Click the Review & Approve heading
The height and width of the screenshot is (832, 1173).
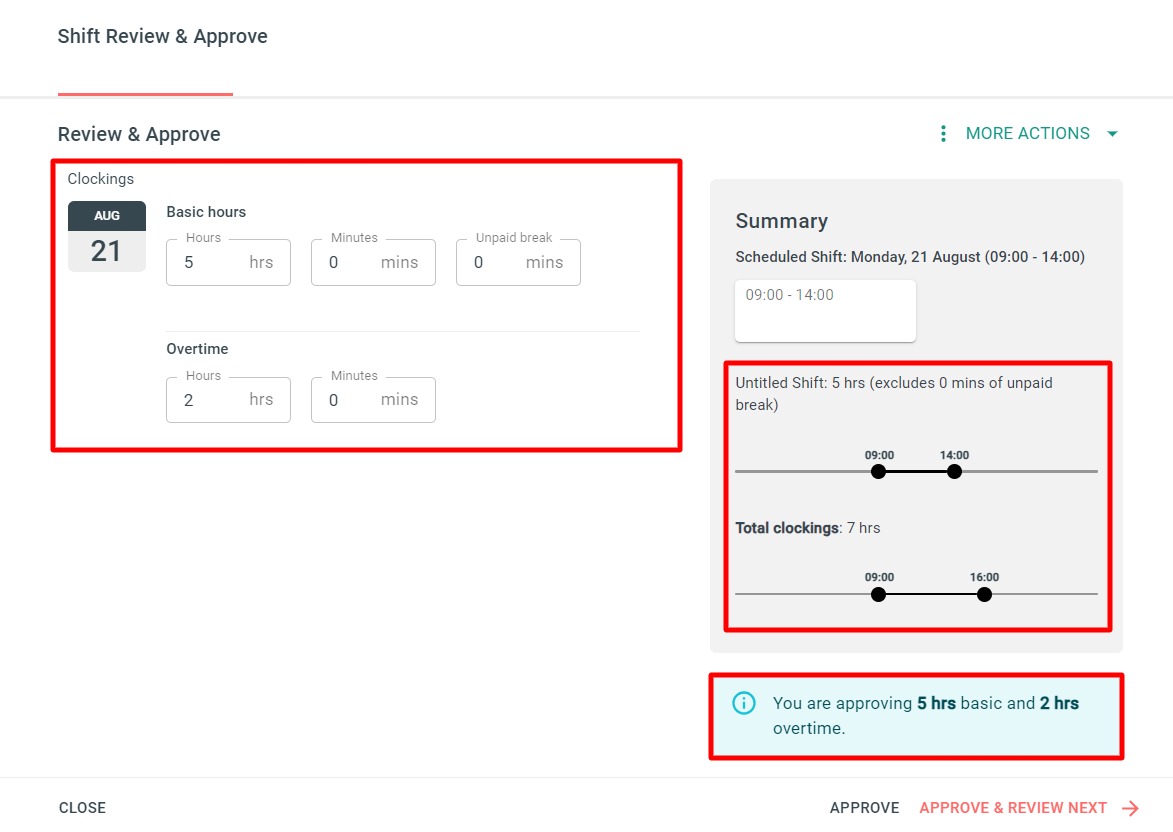click(139, 134)
